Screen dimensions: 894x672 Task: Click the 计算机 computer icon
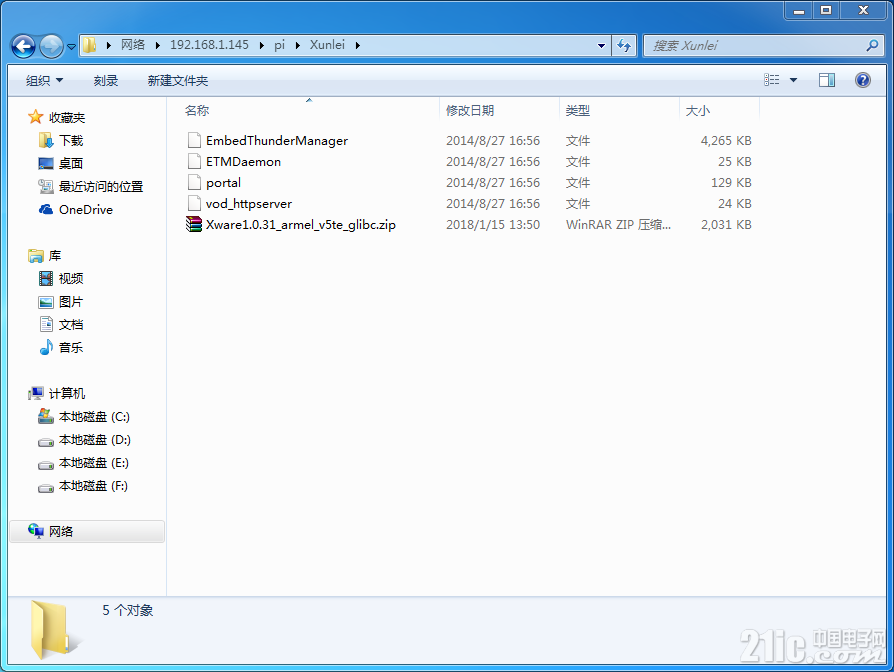tap(35, 393)
